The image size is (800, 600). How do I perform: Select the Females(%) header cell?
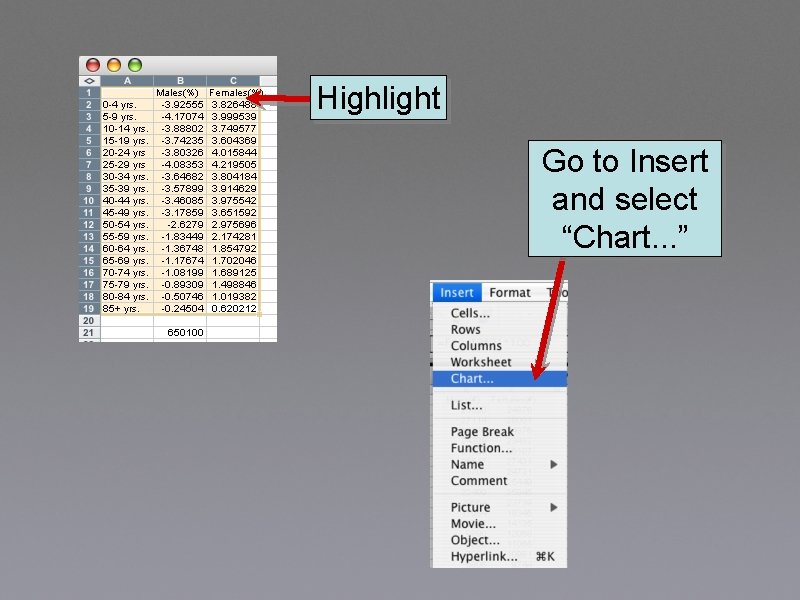[x=233, y=92]
